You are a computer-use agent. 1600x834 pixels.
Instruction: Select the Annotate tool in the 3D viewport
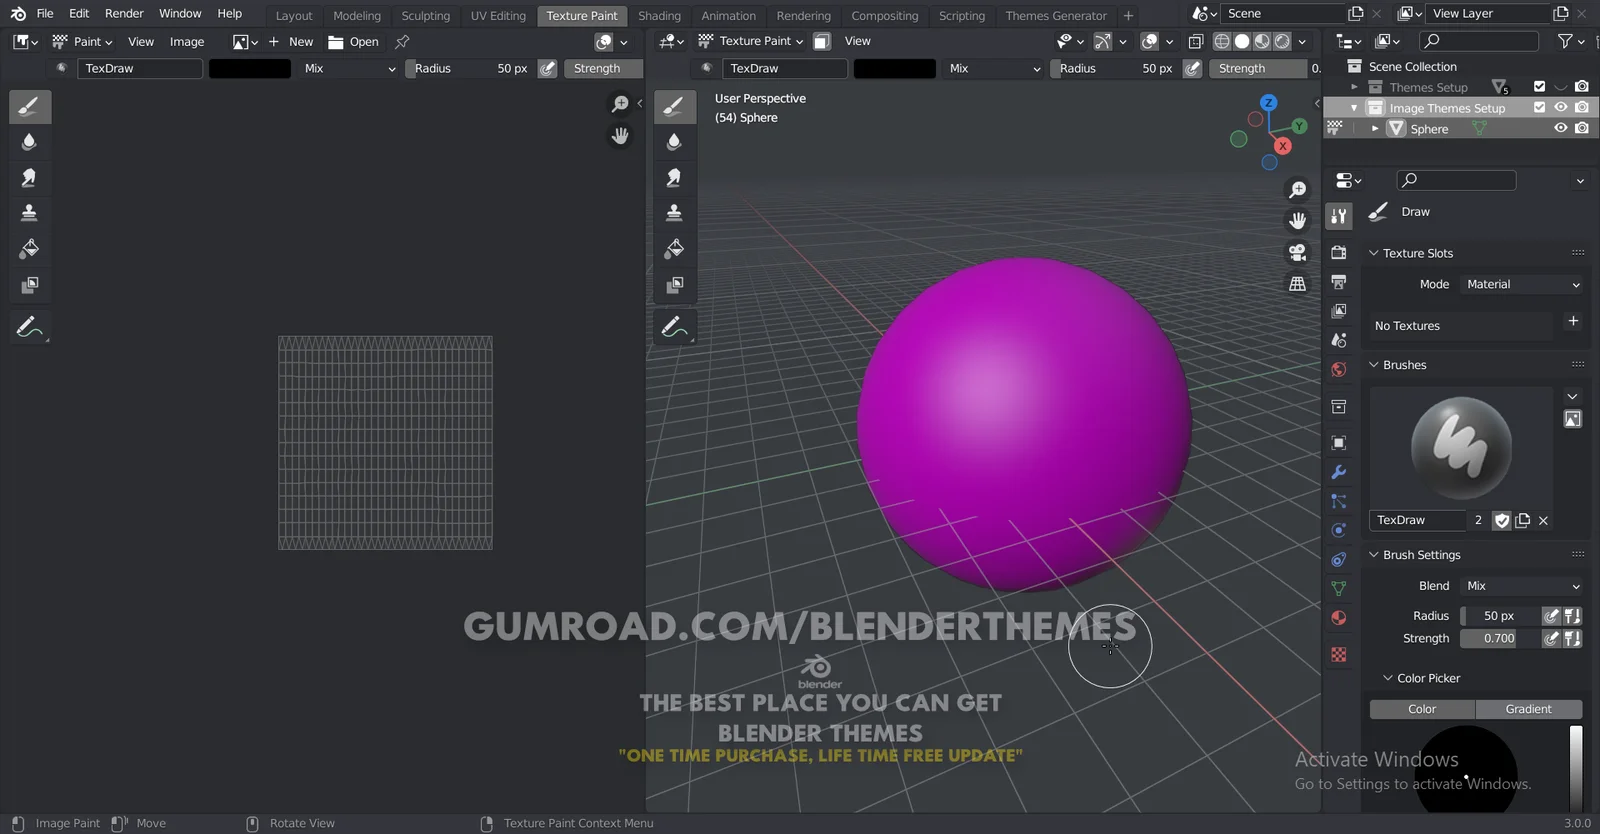click(x=675, y=327)
